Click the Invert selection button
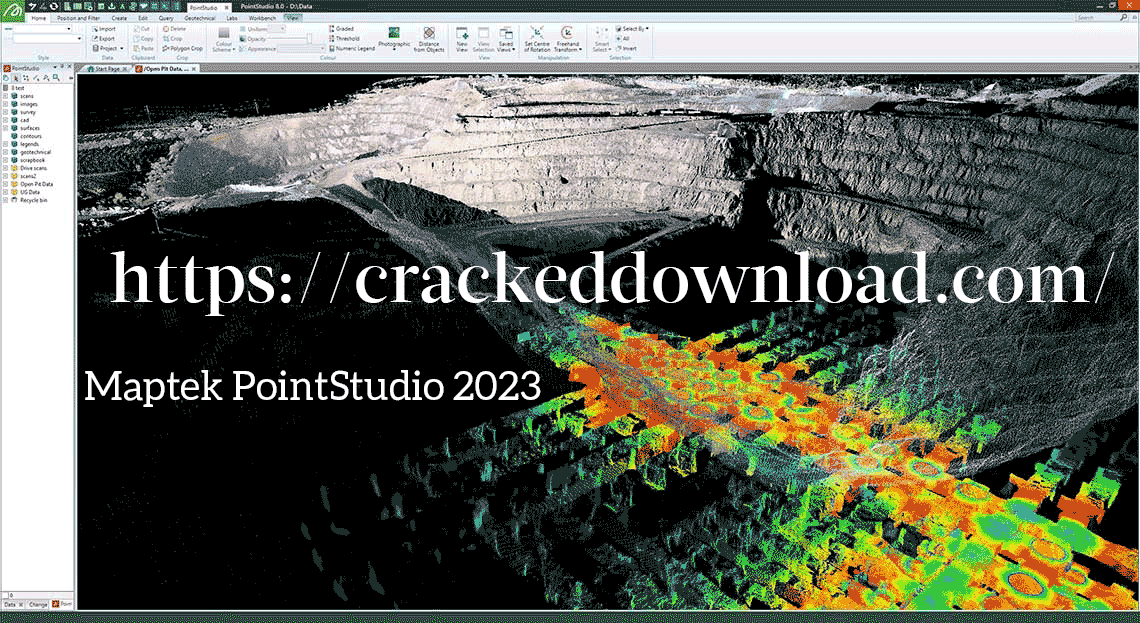Image resolution: width=1140 pixels, height=623 pixels. [626, 48]
